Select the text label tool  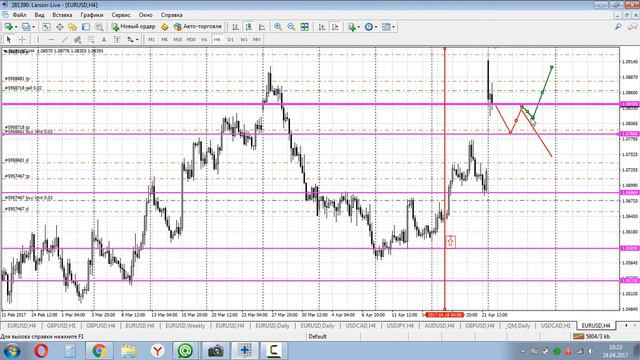117,40
